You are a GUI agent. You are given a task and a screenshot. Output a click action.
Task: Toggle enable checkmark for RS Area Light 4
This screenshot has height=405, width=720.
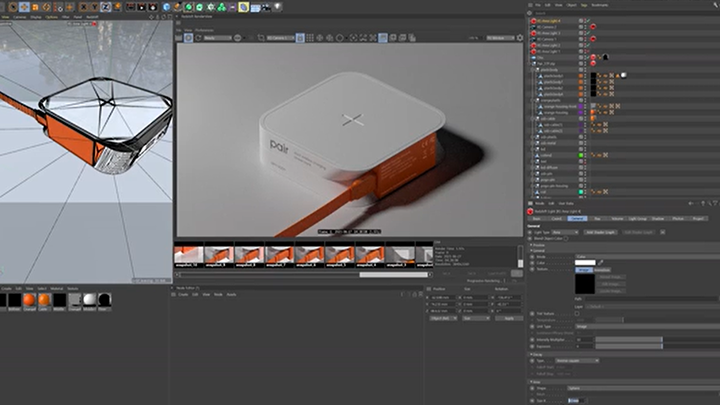[x=588, y=21]
